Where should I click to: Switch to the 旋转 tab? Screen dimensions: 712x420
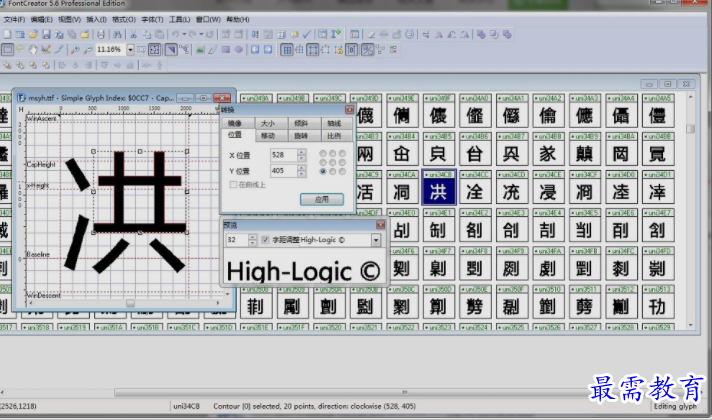(305, 136)
